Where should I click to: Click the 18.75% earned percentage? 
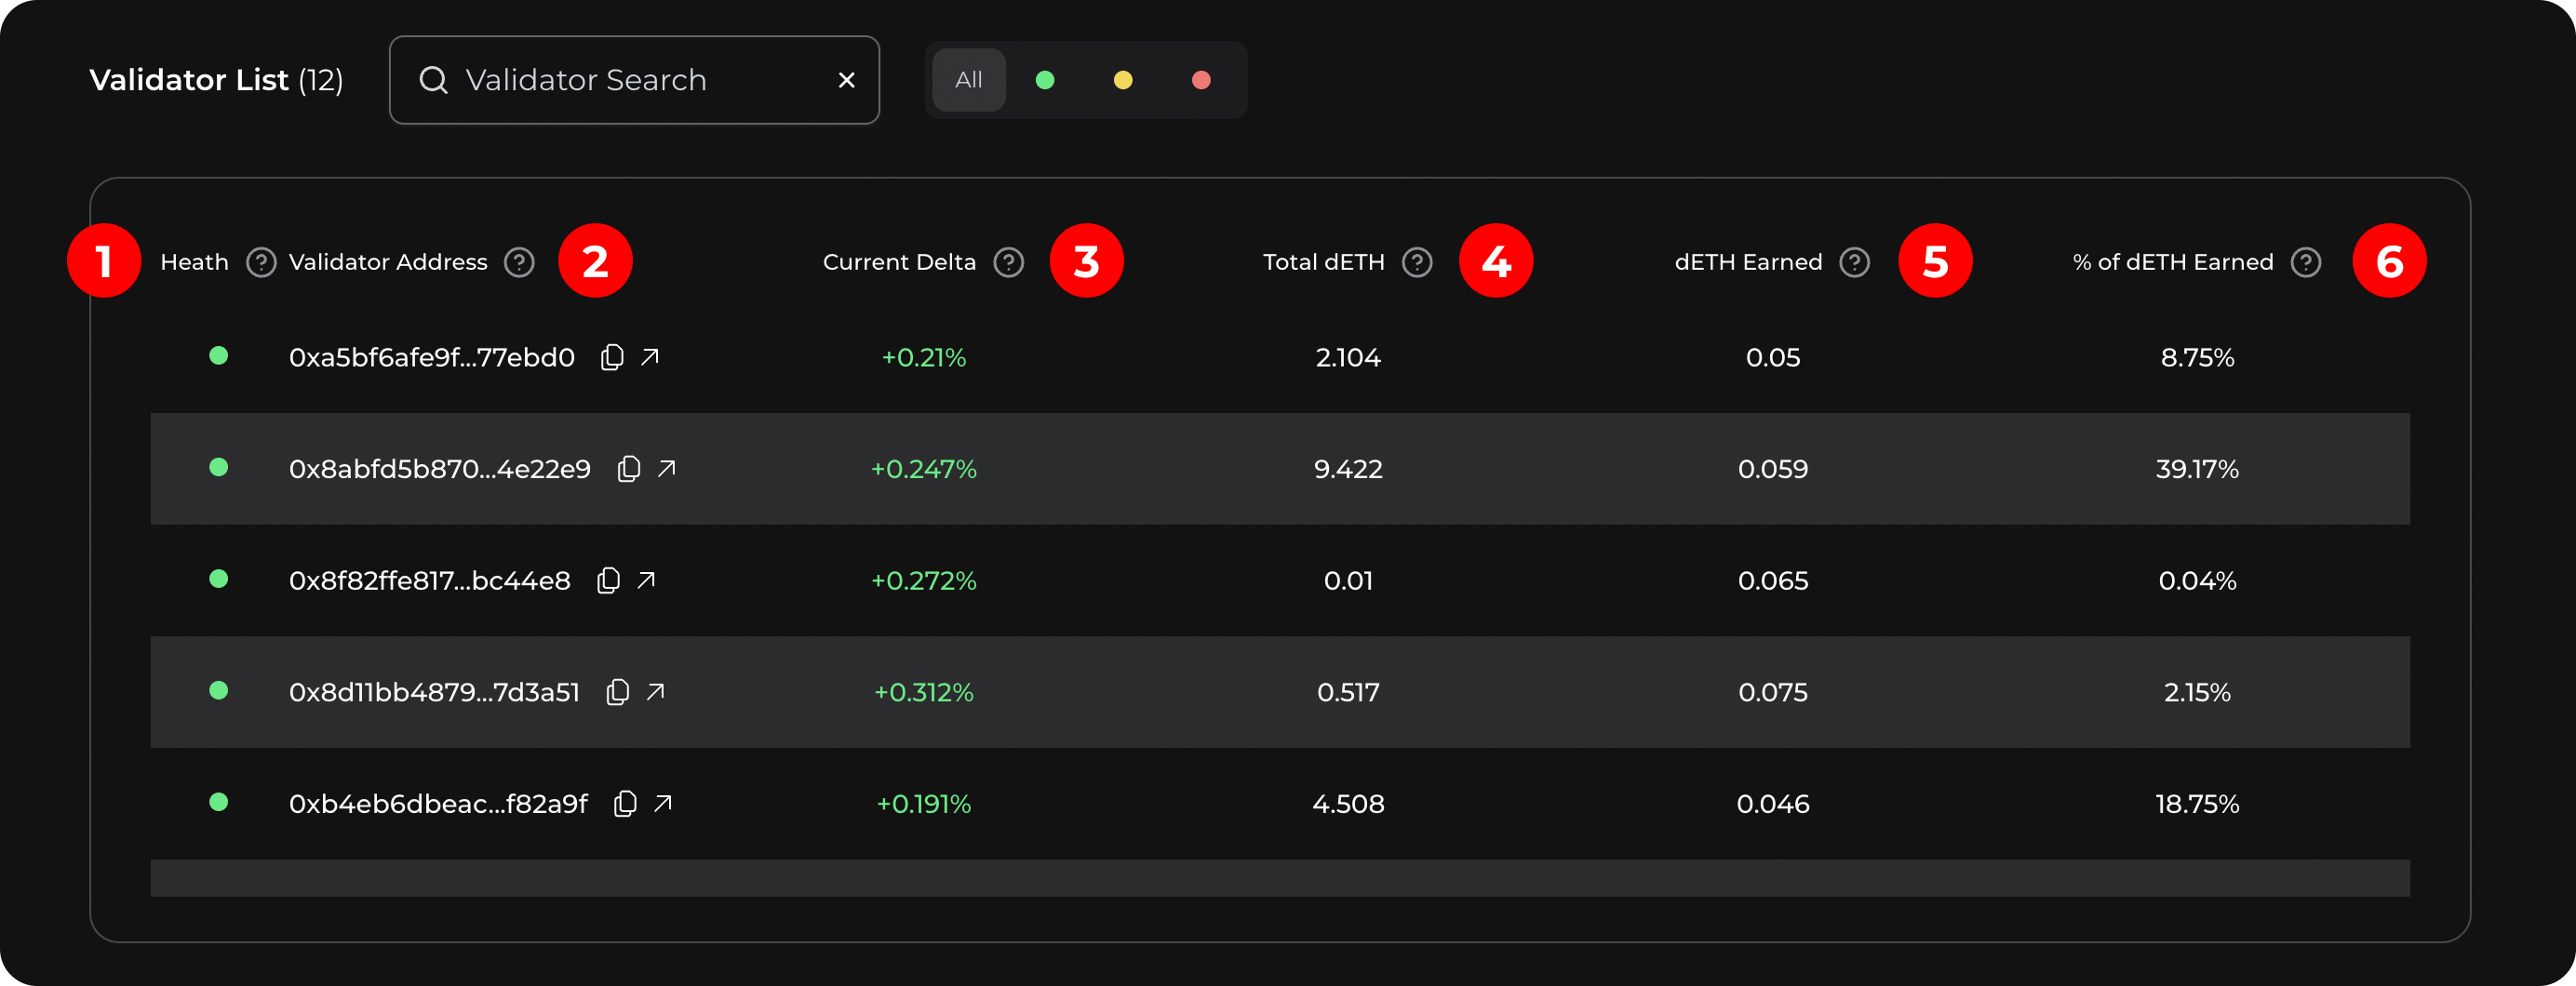pos(2197,804)
